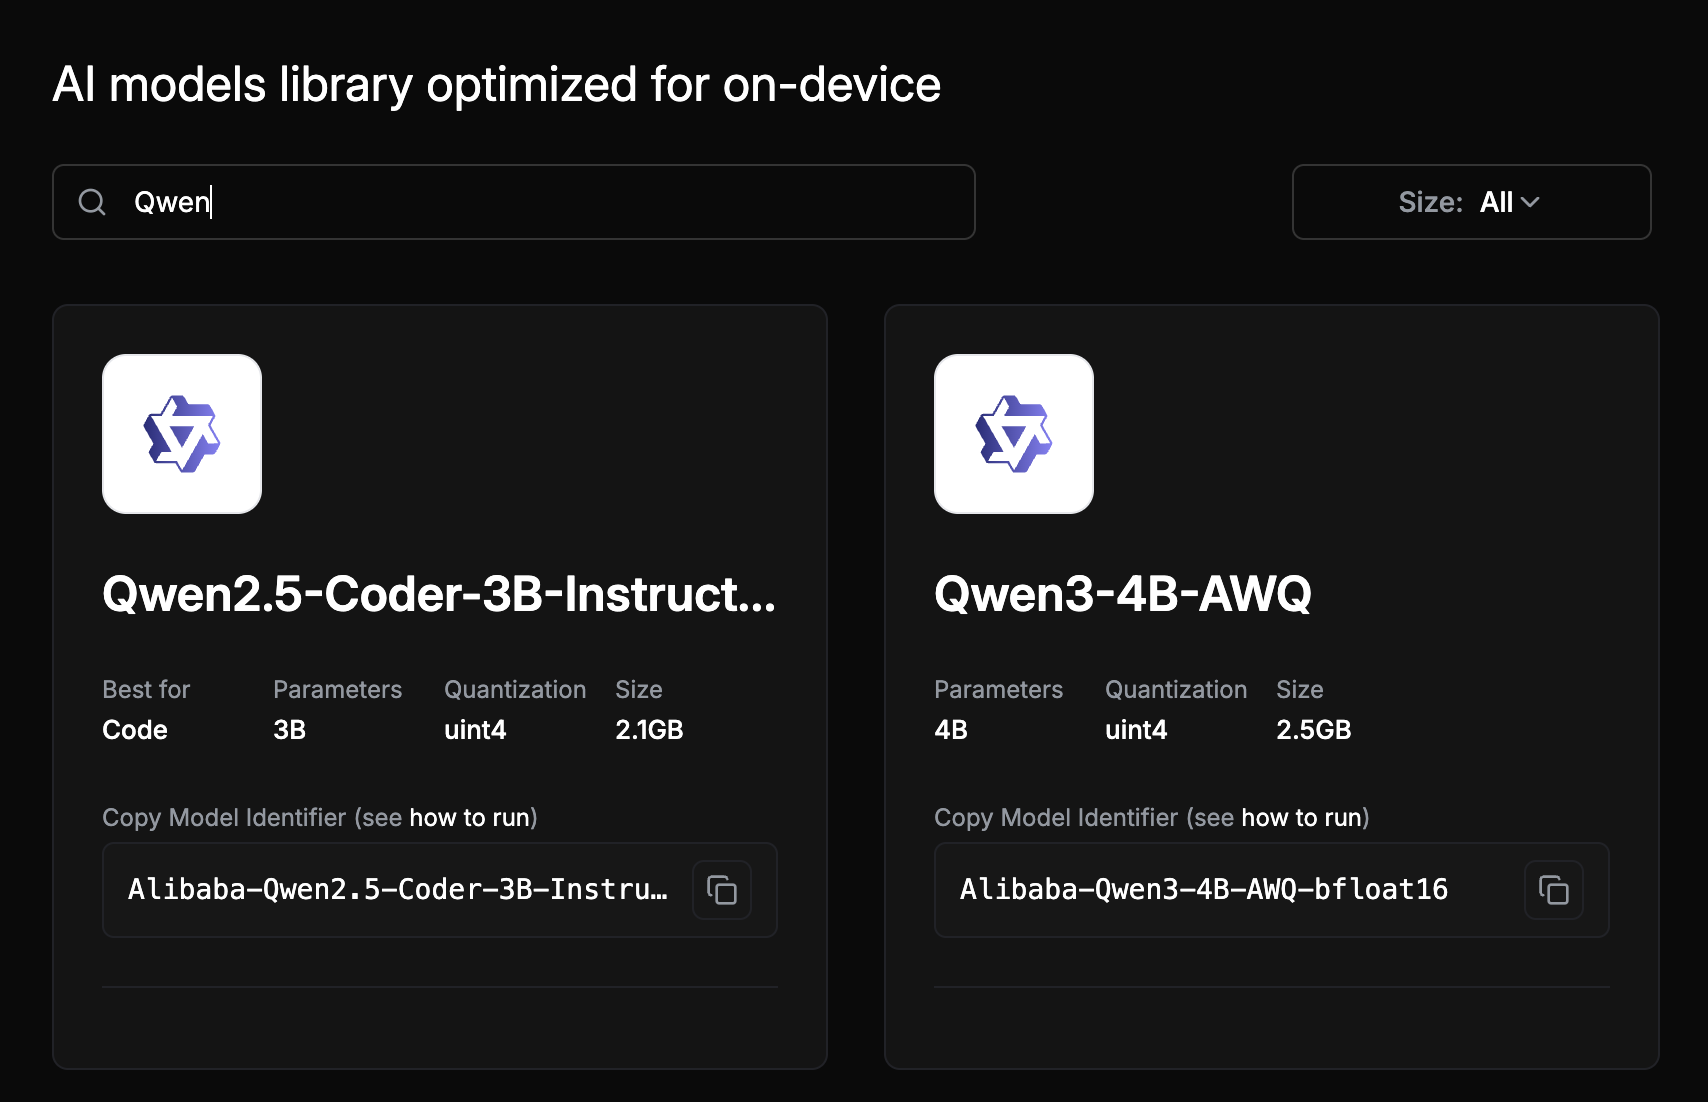
Task: Copy the Qwen2.5-Coder model identifier
Action: (x=722, y=890)
